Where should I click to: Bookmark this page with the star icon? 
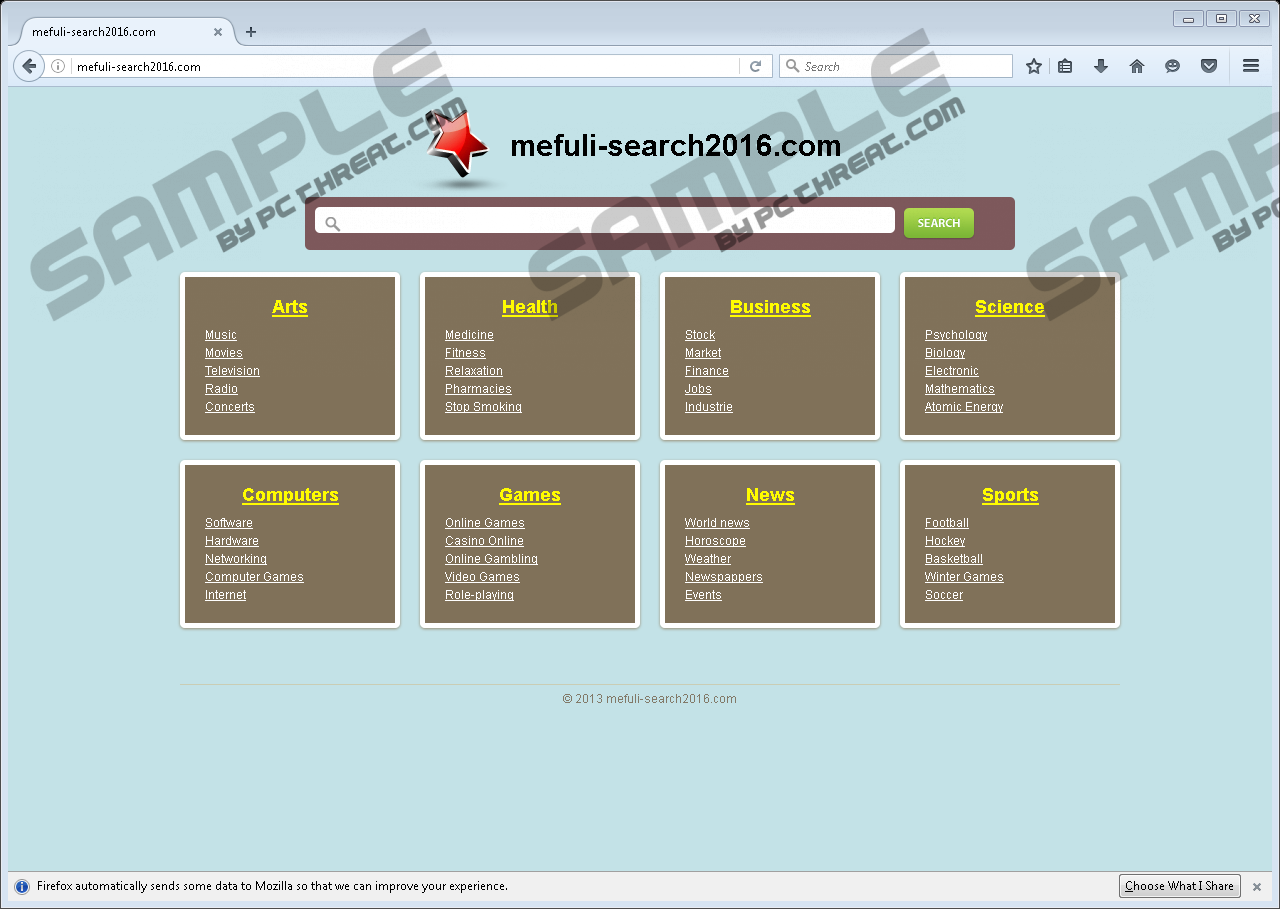pos(1034,66)
